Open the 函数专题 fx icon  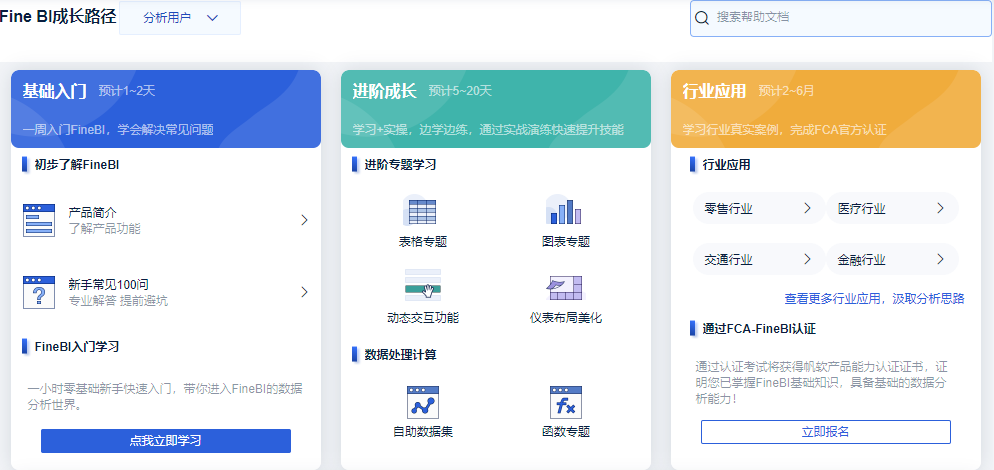[x=565, y=402]
